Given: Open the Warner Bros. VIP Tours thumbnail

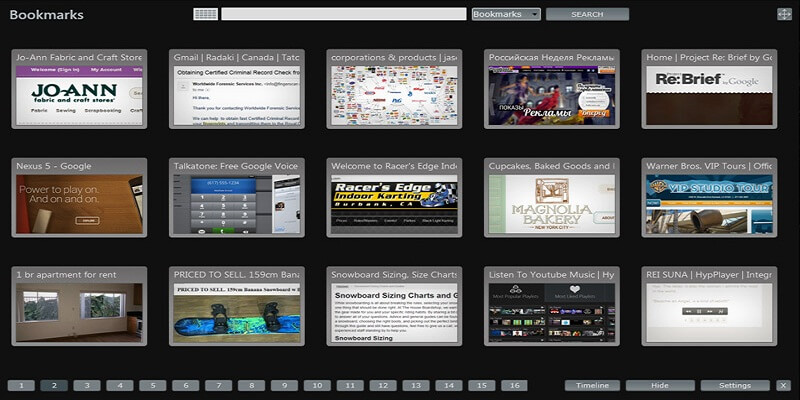Looking at the screenshot, I should pos(710,204).
